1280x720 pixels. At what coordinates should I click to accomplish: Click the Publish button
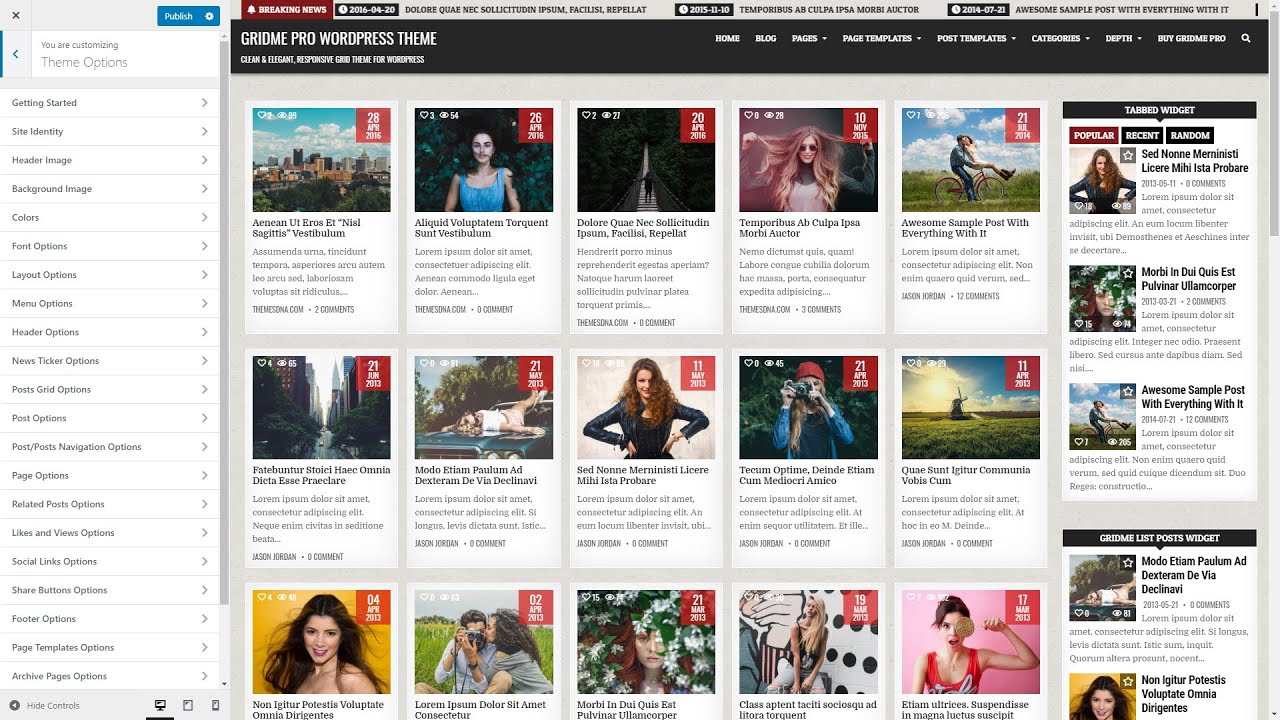click(178, 16)
